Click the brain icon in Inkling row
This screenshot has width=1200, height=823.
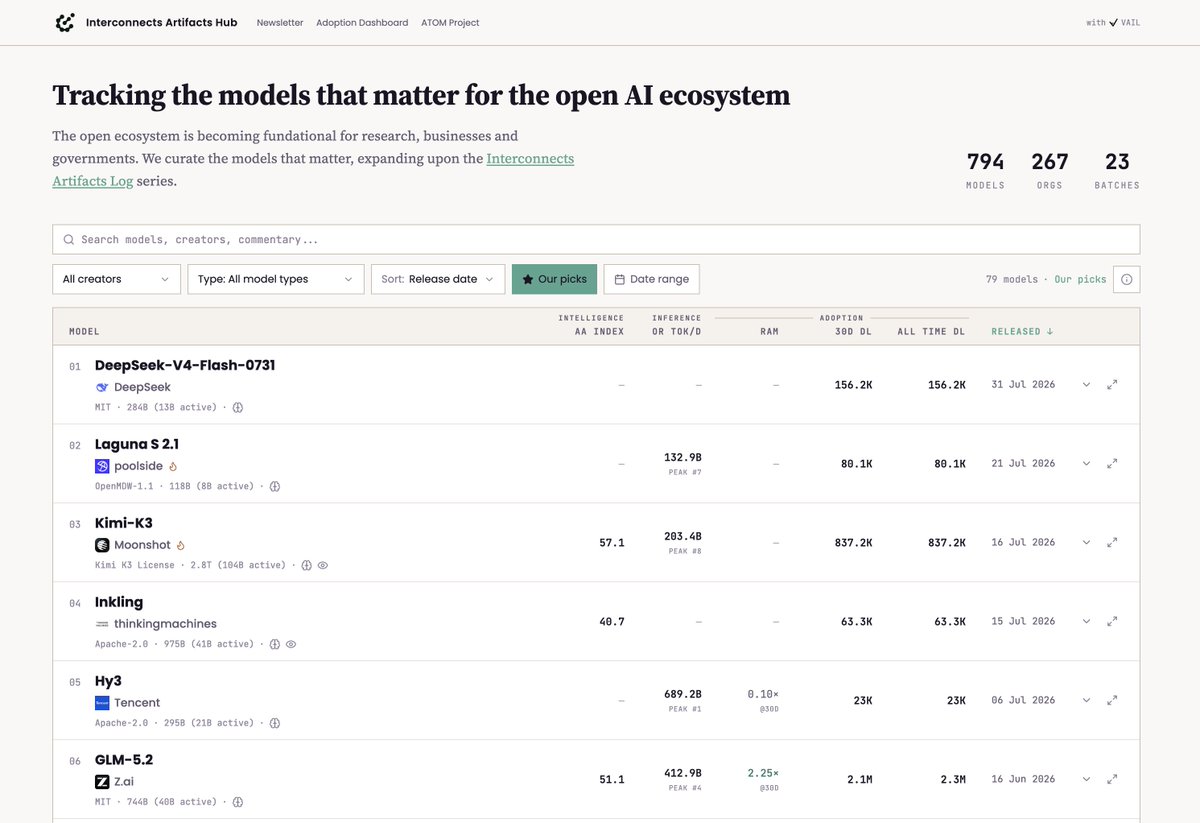click(x=274, y=644)
